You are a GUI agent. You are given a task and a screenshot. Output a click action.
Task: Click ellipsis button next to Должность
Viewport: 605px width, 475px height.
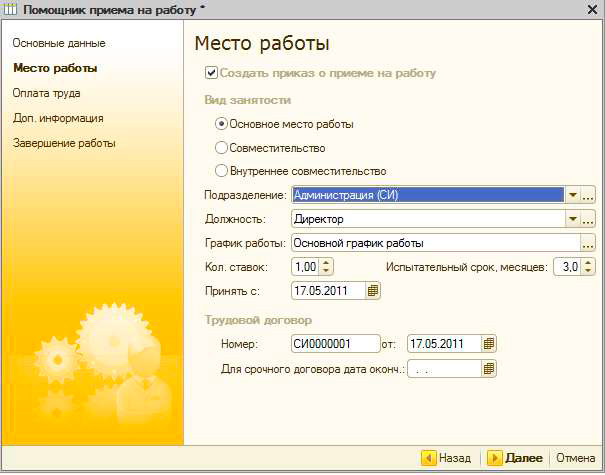click(588, 219)
